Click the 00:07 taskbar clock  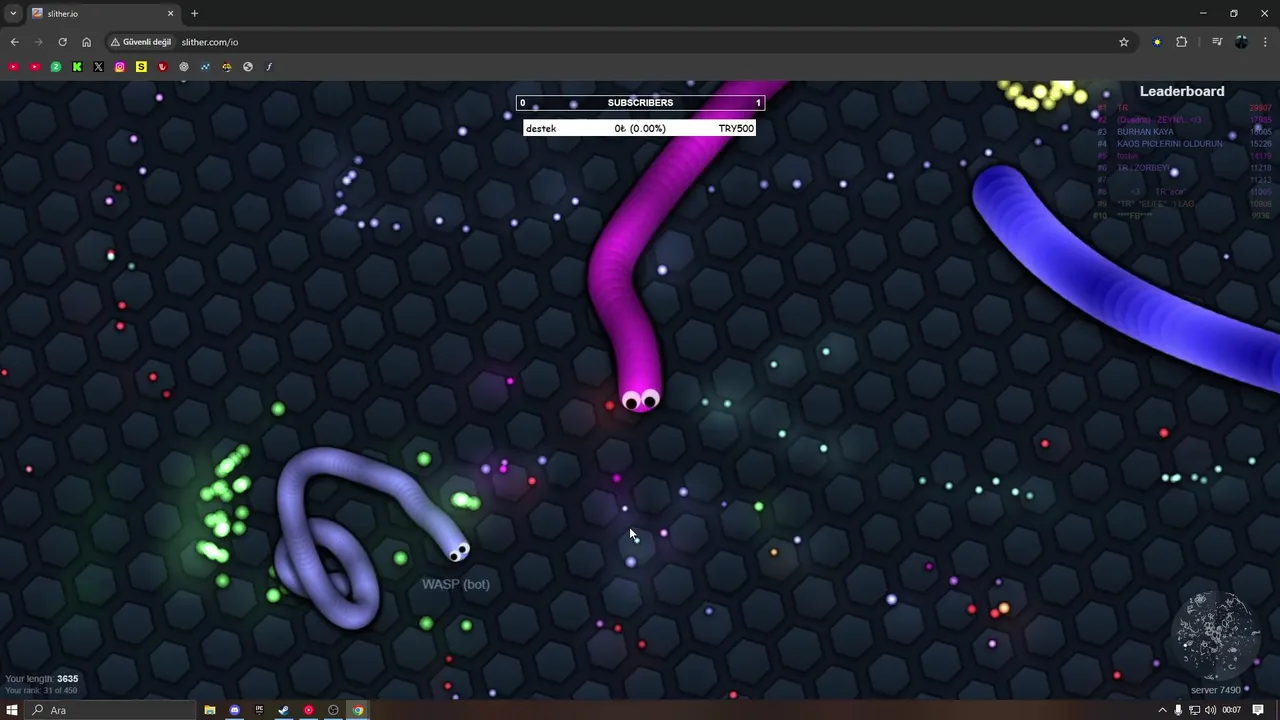pos(1231,710)
